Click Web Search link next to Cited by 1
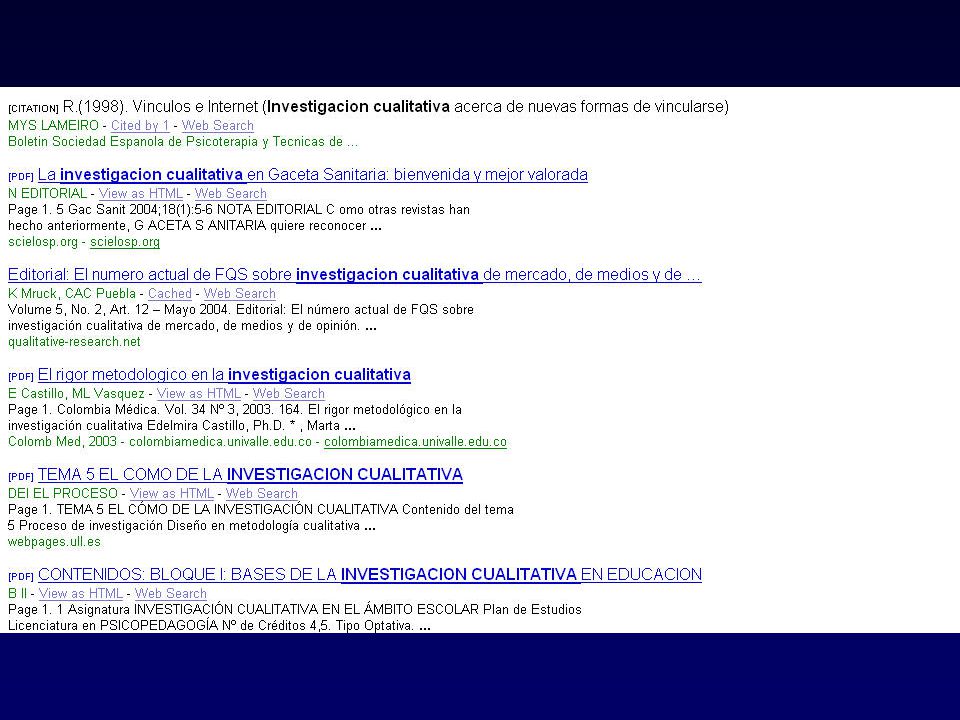 pyautogui.click(x=217, y=126)
